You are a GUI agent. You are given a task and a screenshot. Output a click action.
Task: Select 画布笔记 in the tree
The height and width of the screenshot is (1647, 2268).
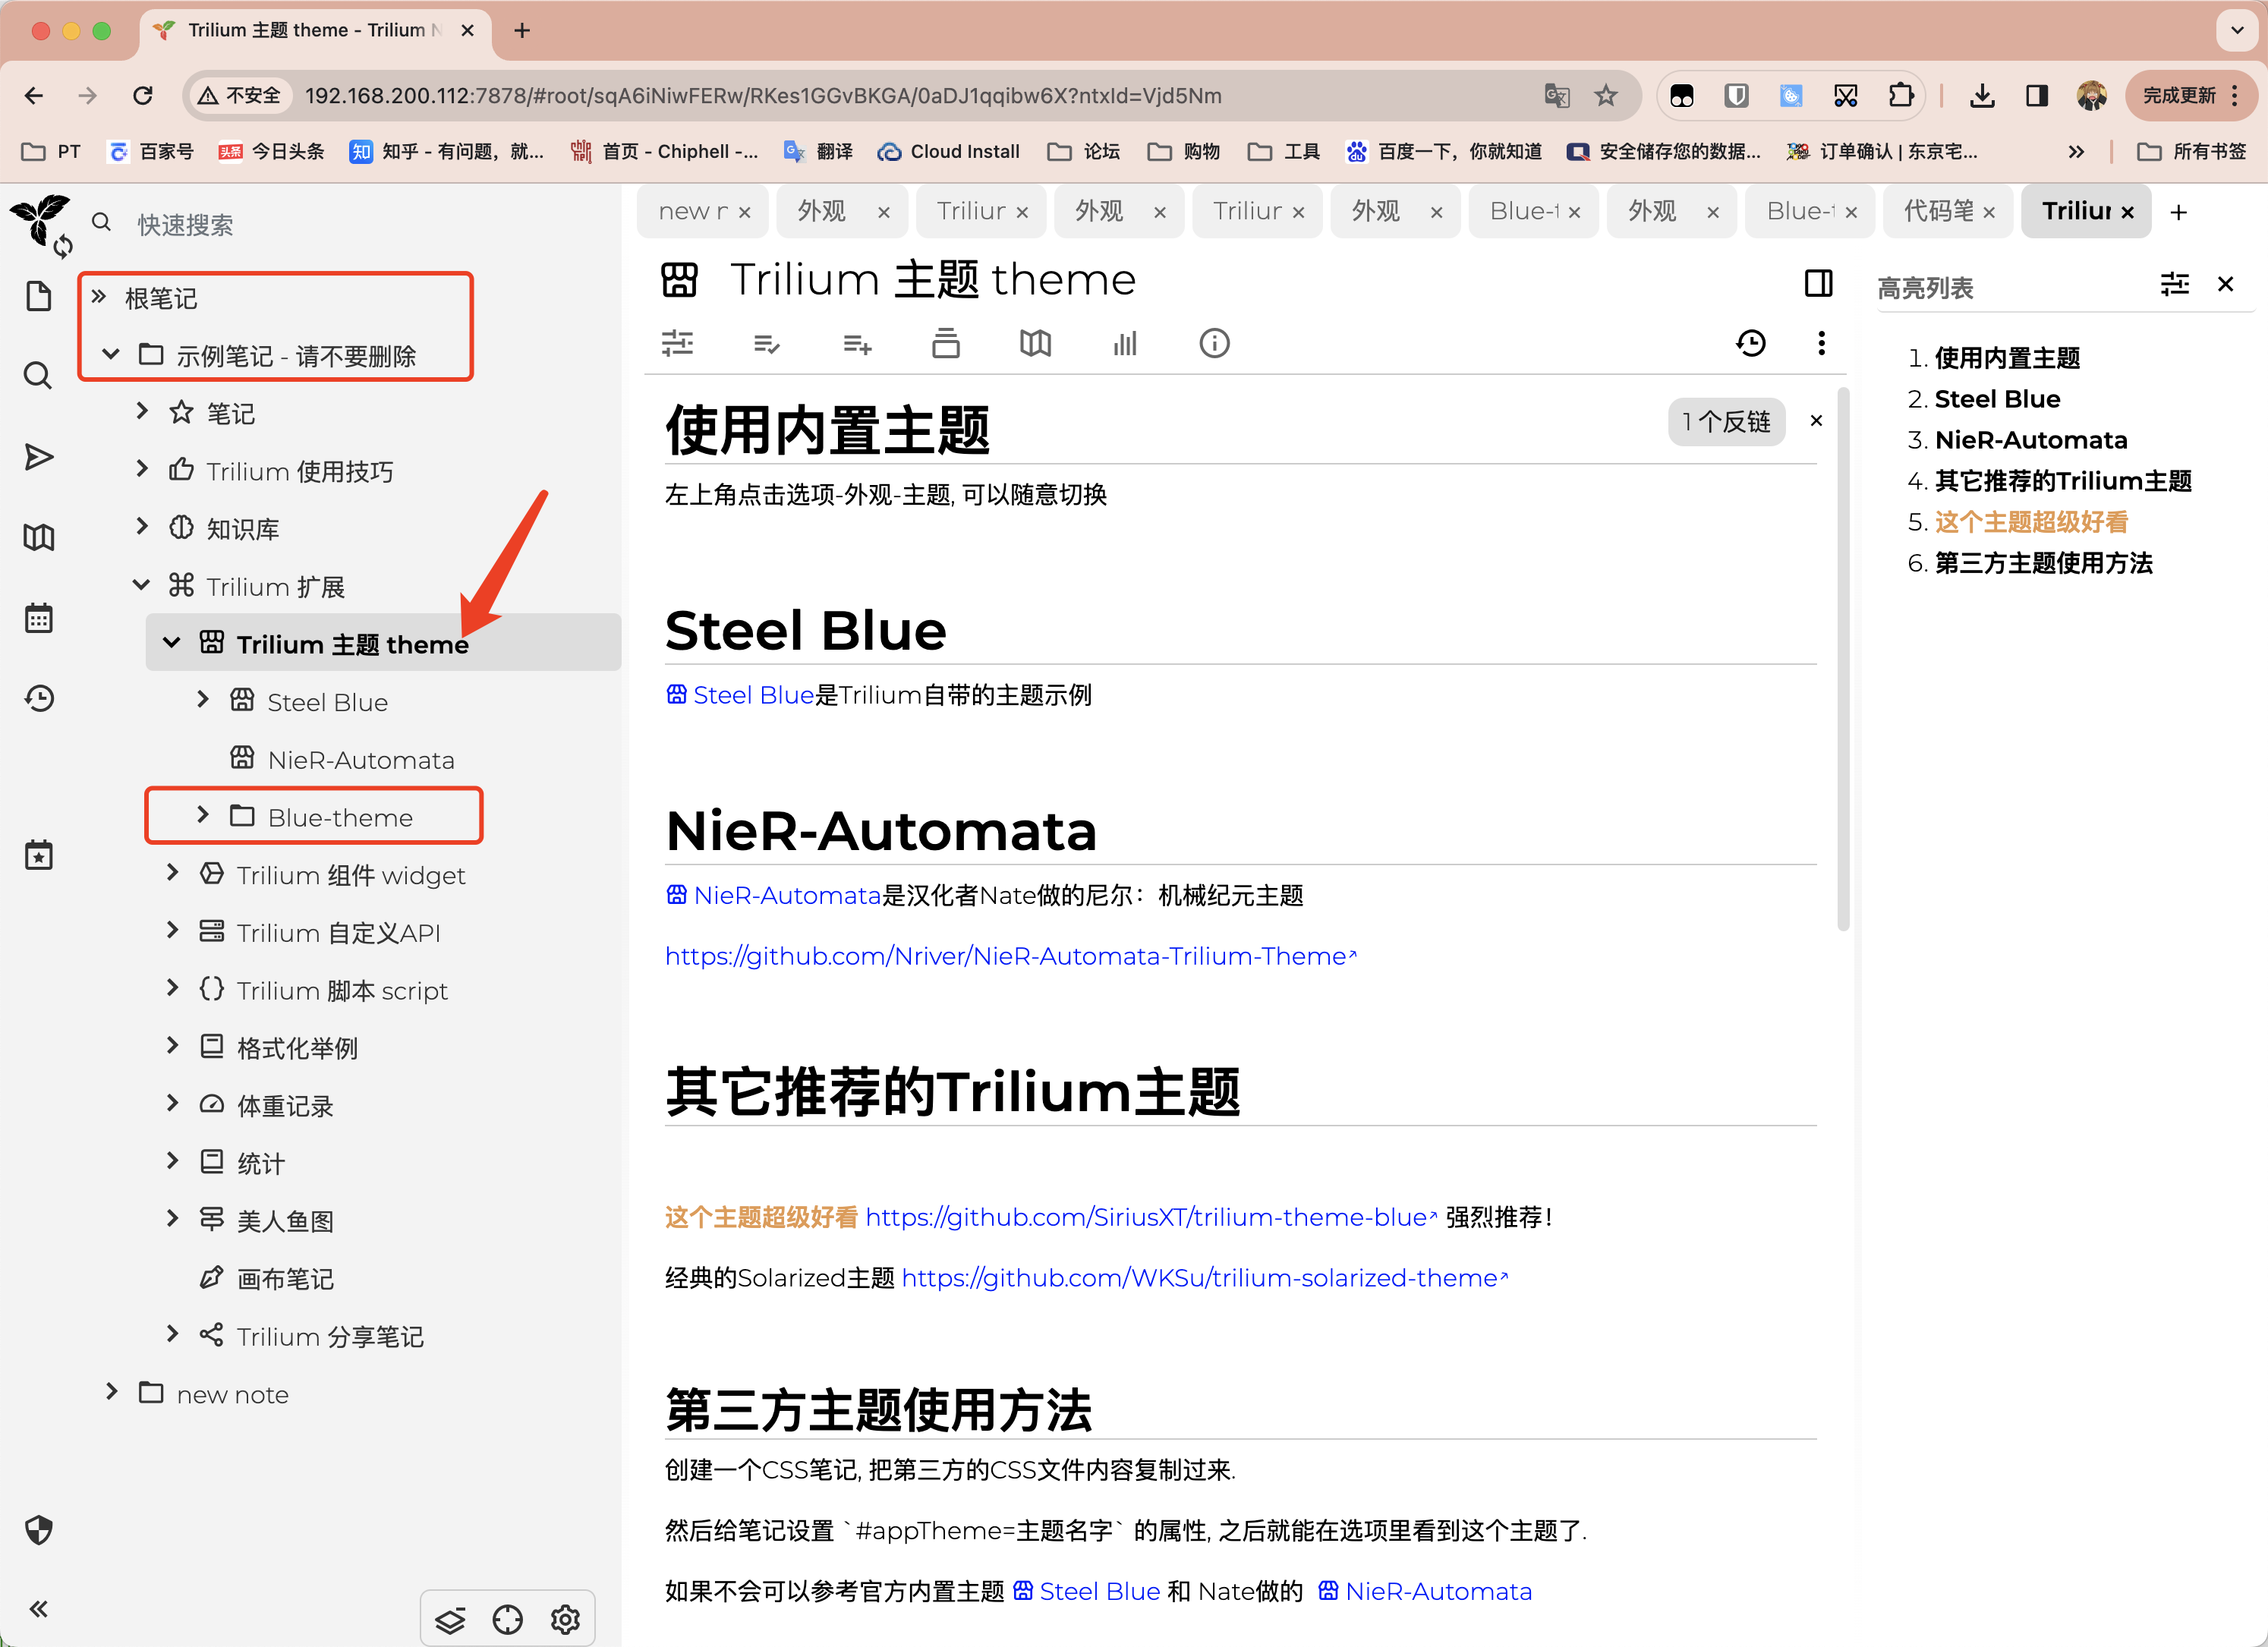click(x=285, y=1279)
